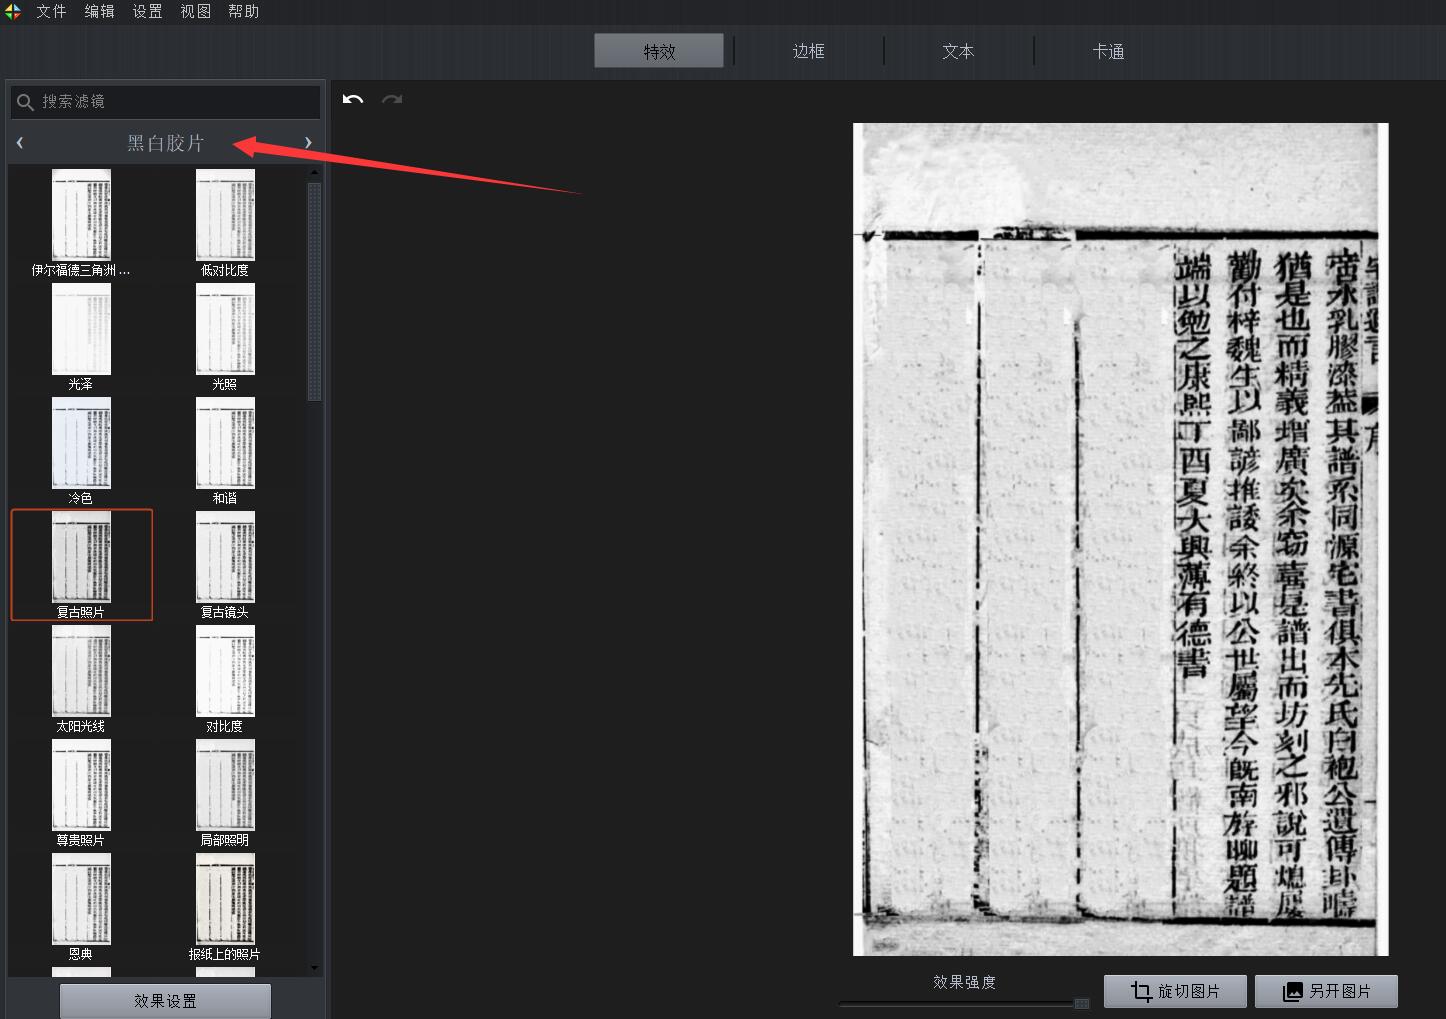Switch to the 文本 tab
The image size is (1446, 1019).
tap(958, 51)
